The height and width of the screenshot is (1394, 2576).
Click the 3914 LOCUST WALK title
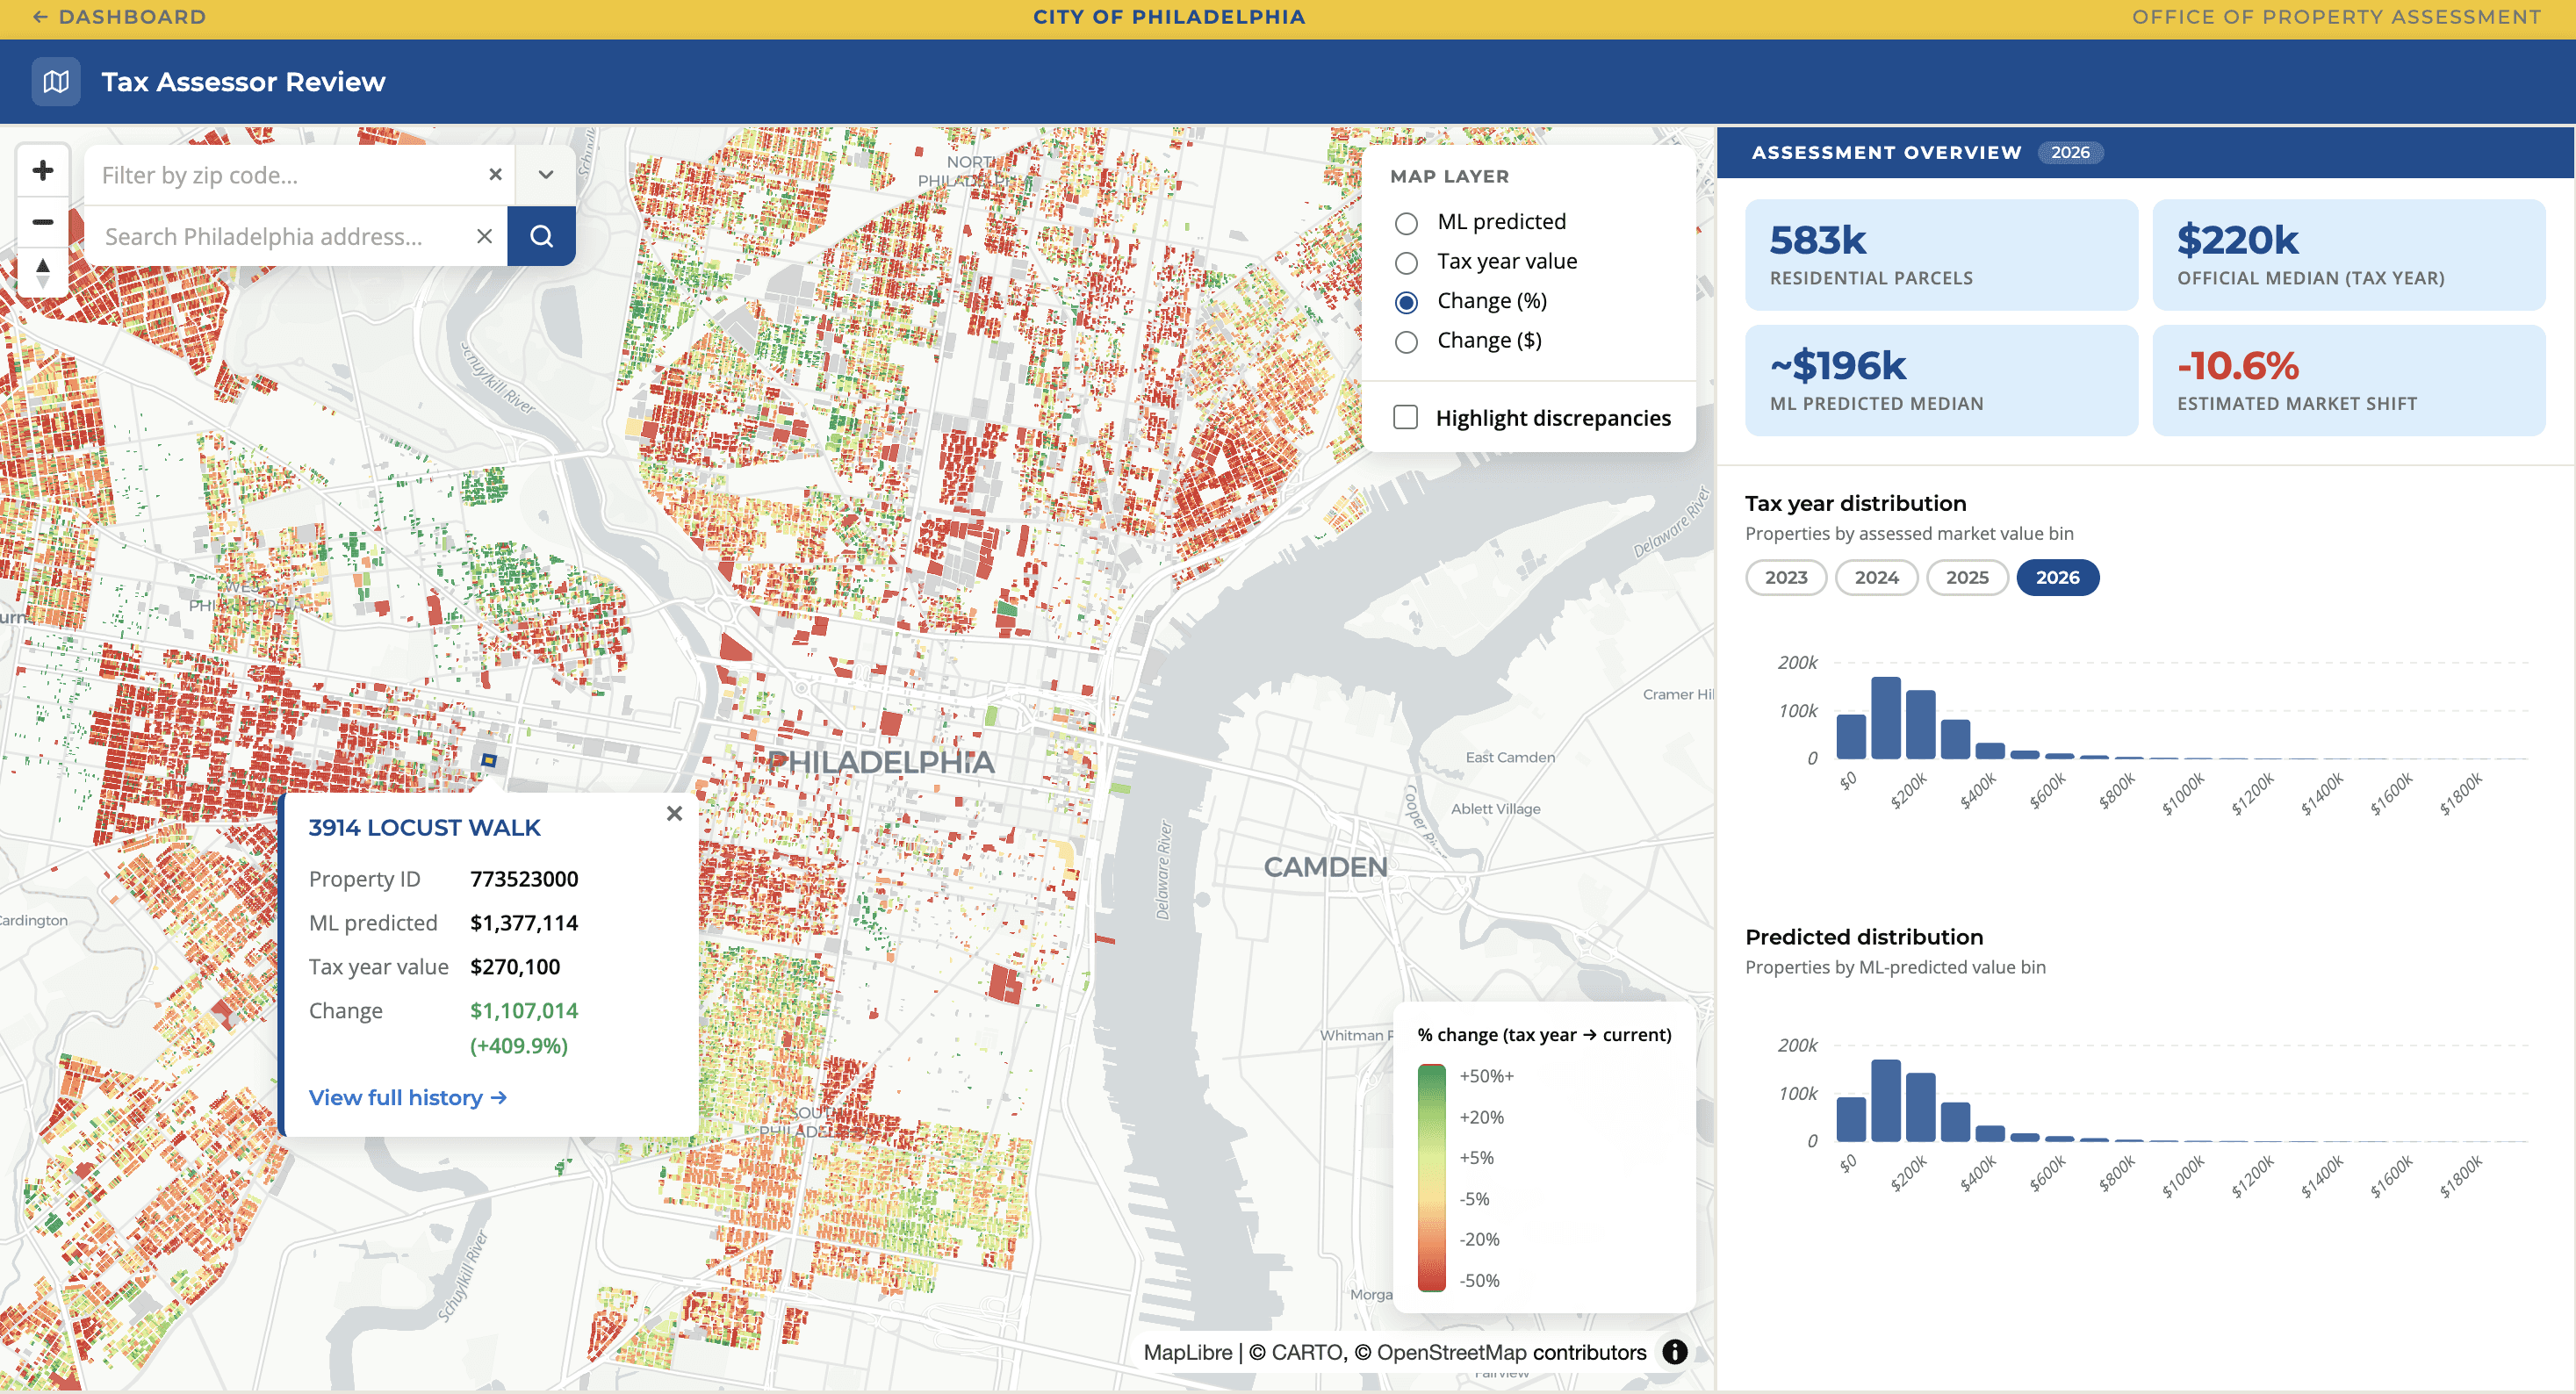[424, 828]
